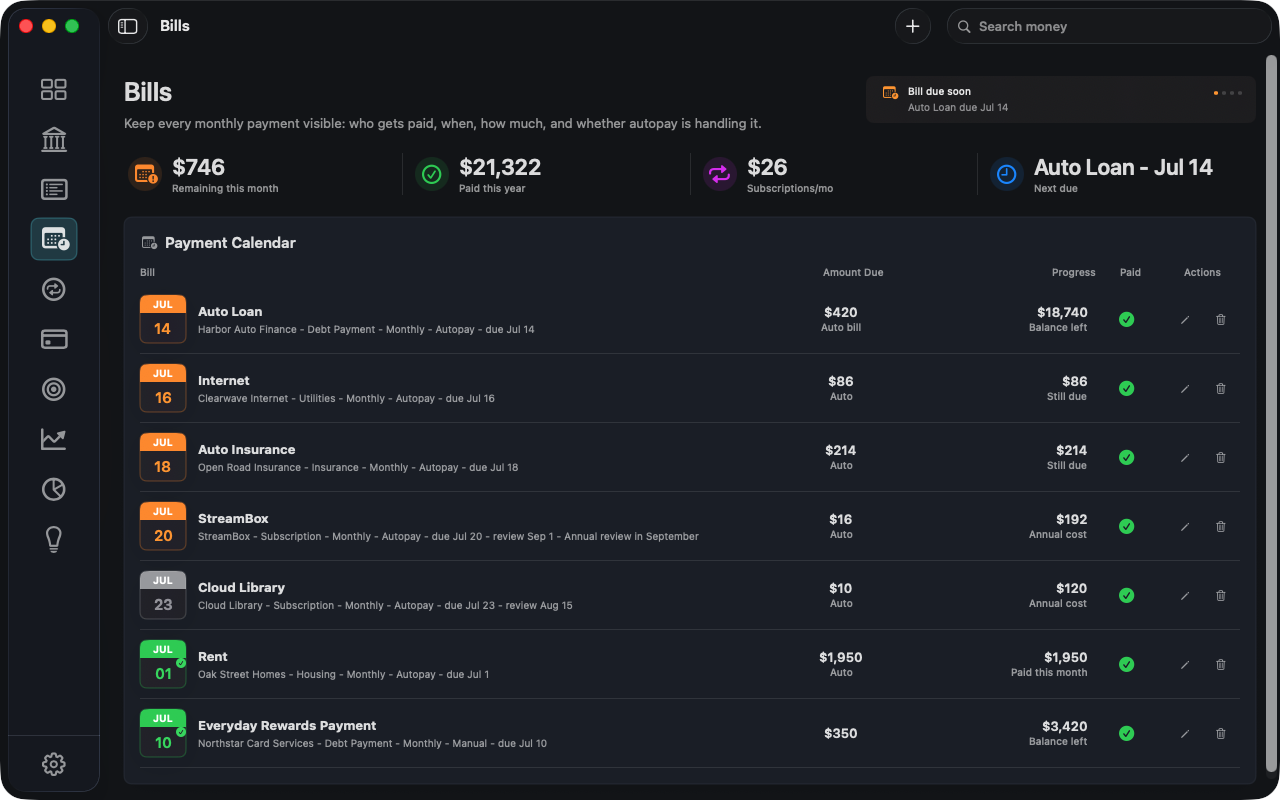The width and height of the screenshot is (1280, 800).
Task: Click the $3,420 Balance left value
Action: (x=1065, y=727)
